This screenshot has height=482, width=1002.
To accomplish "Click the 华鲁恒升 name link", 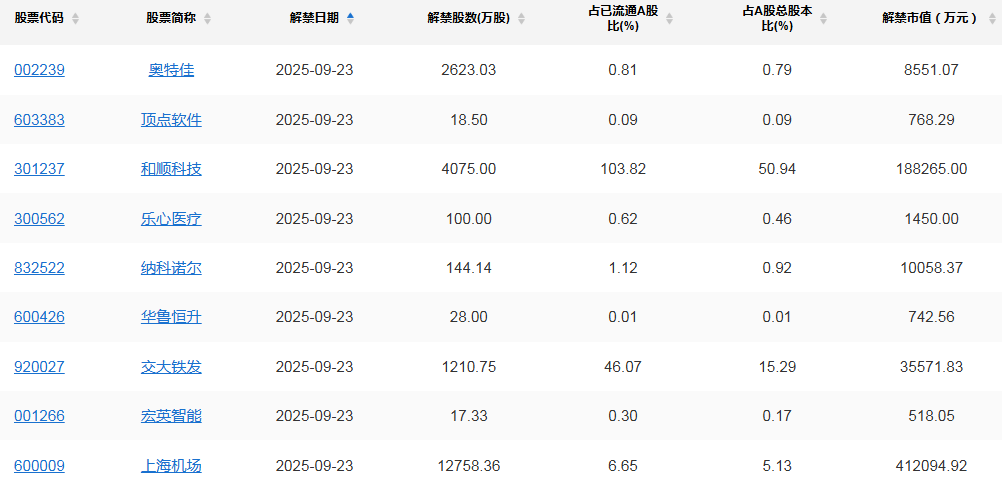I will point(171,317).
